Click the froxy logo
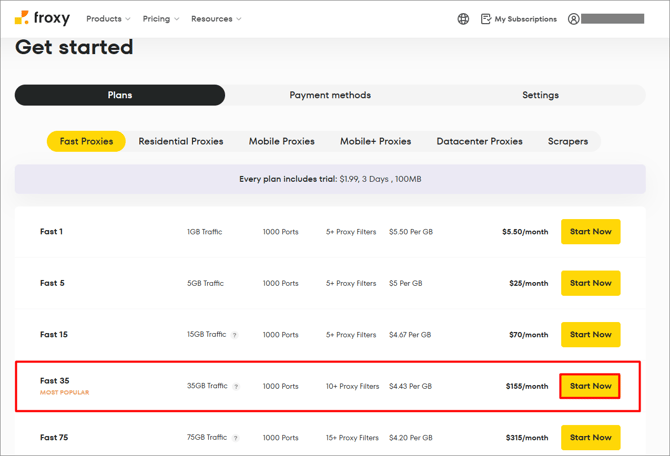670x456 pixels. pos(42,18)
